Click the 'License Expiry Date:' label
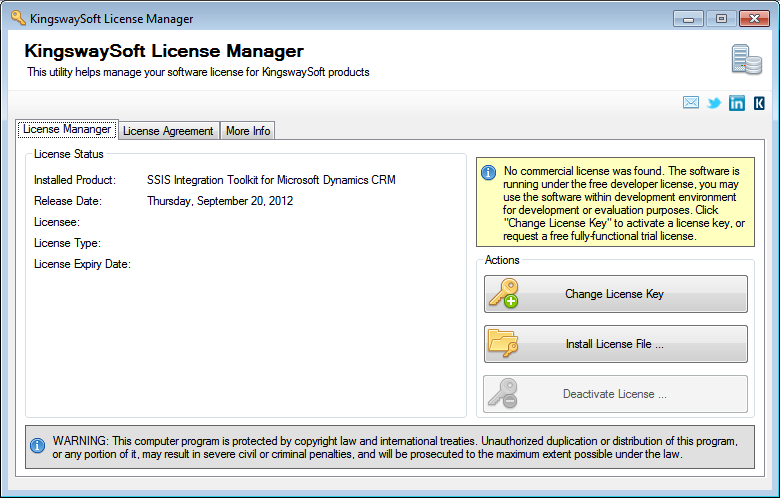The height and width of the screenshot is (498, 780). pos(82,264)
